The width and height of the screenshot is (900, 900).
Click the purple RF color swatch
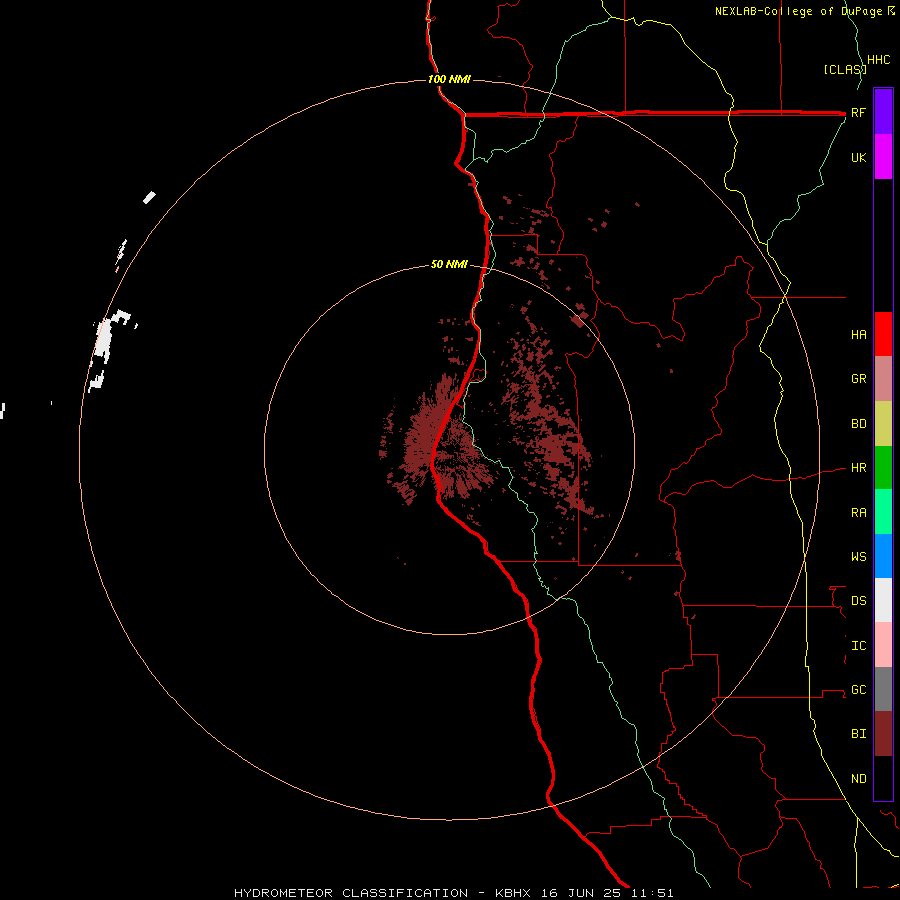pyautogui.click(x=883, y=112)
